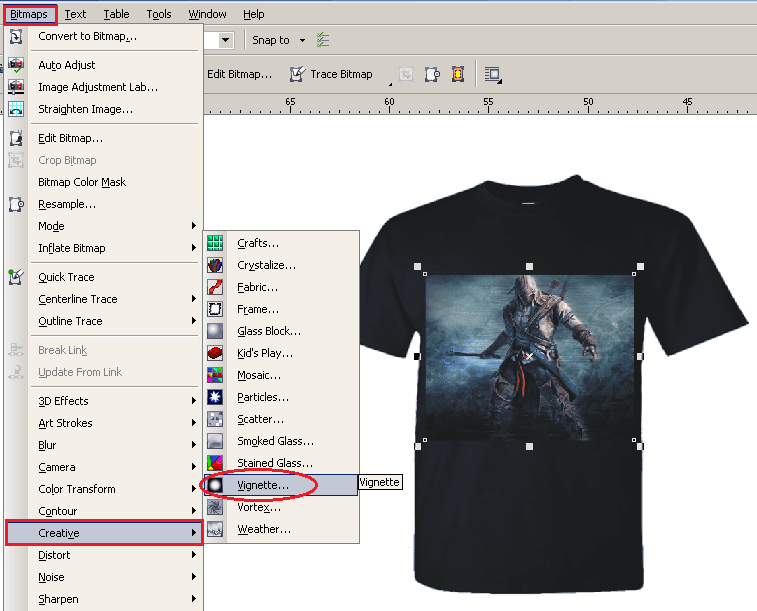The height and width of the screenshot is (611, 757).
Task: Click the Glass Block effect icon
Action: click(215, 331)
